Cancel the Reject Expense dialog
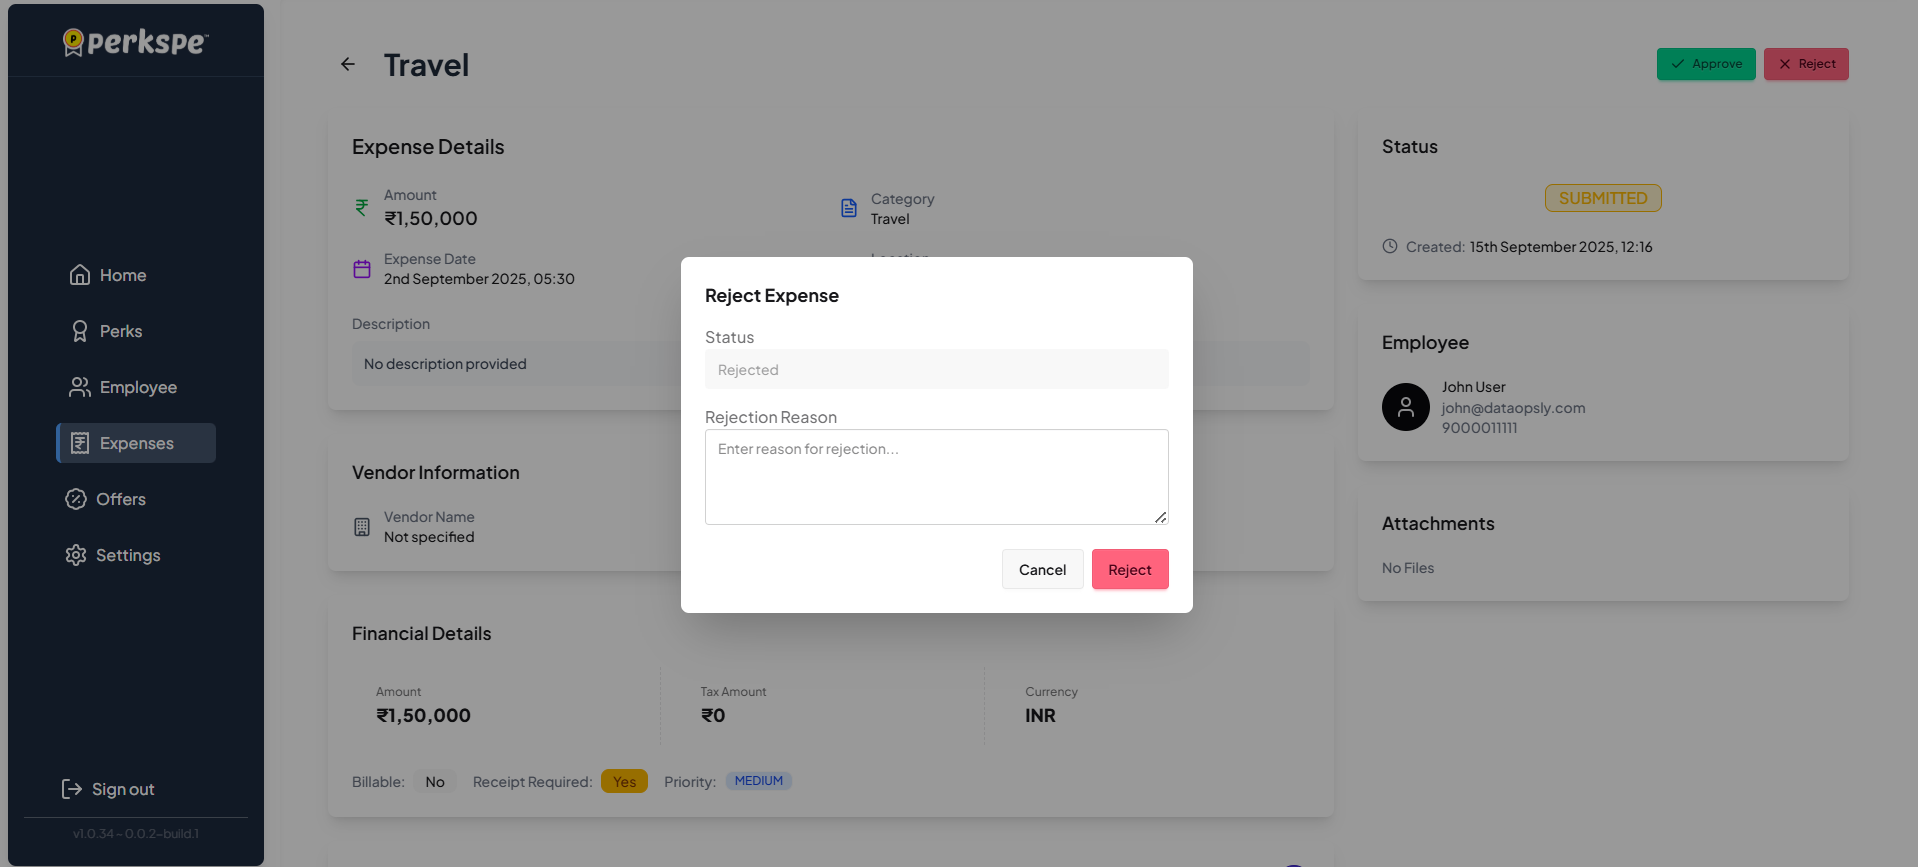This screenshot has height=867, width=1918. coord(1042,569)
